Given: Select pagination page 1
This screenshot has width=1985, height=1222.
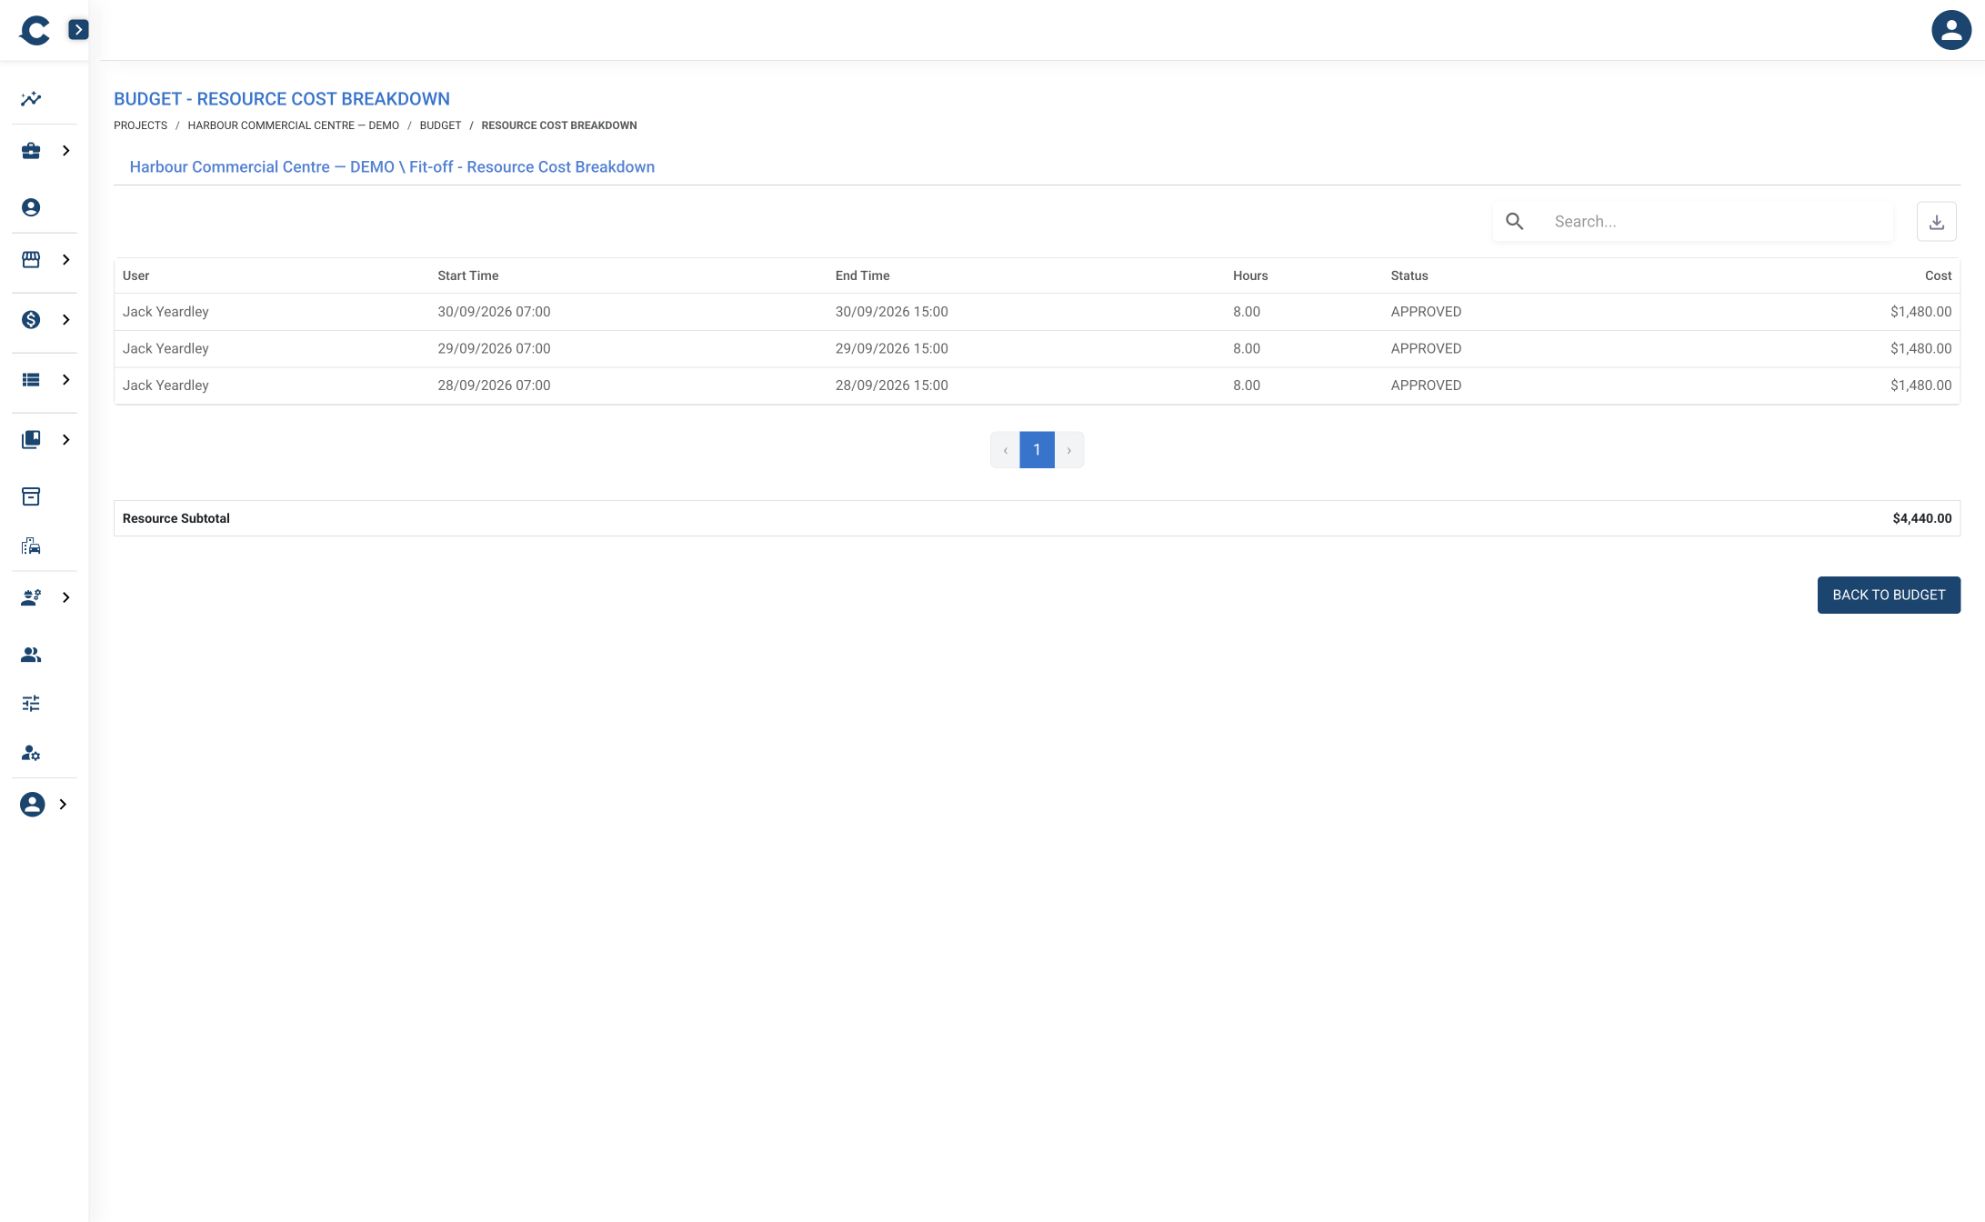Looking at the screenshot, I should 1037,450.
